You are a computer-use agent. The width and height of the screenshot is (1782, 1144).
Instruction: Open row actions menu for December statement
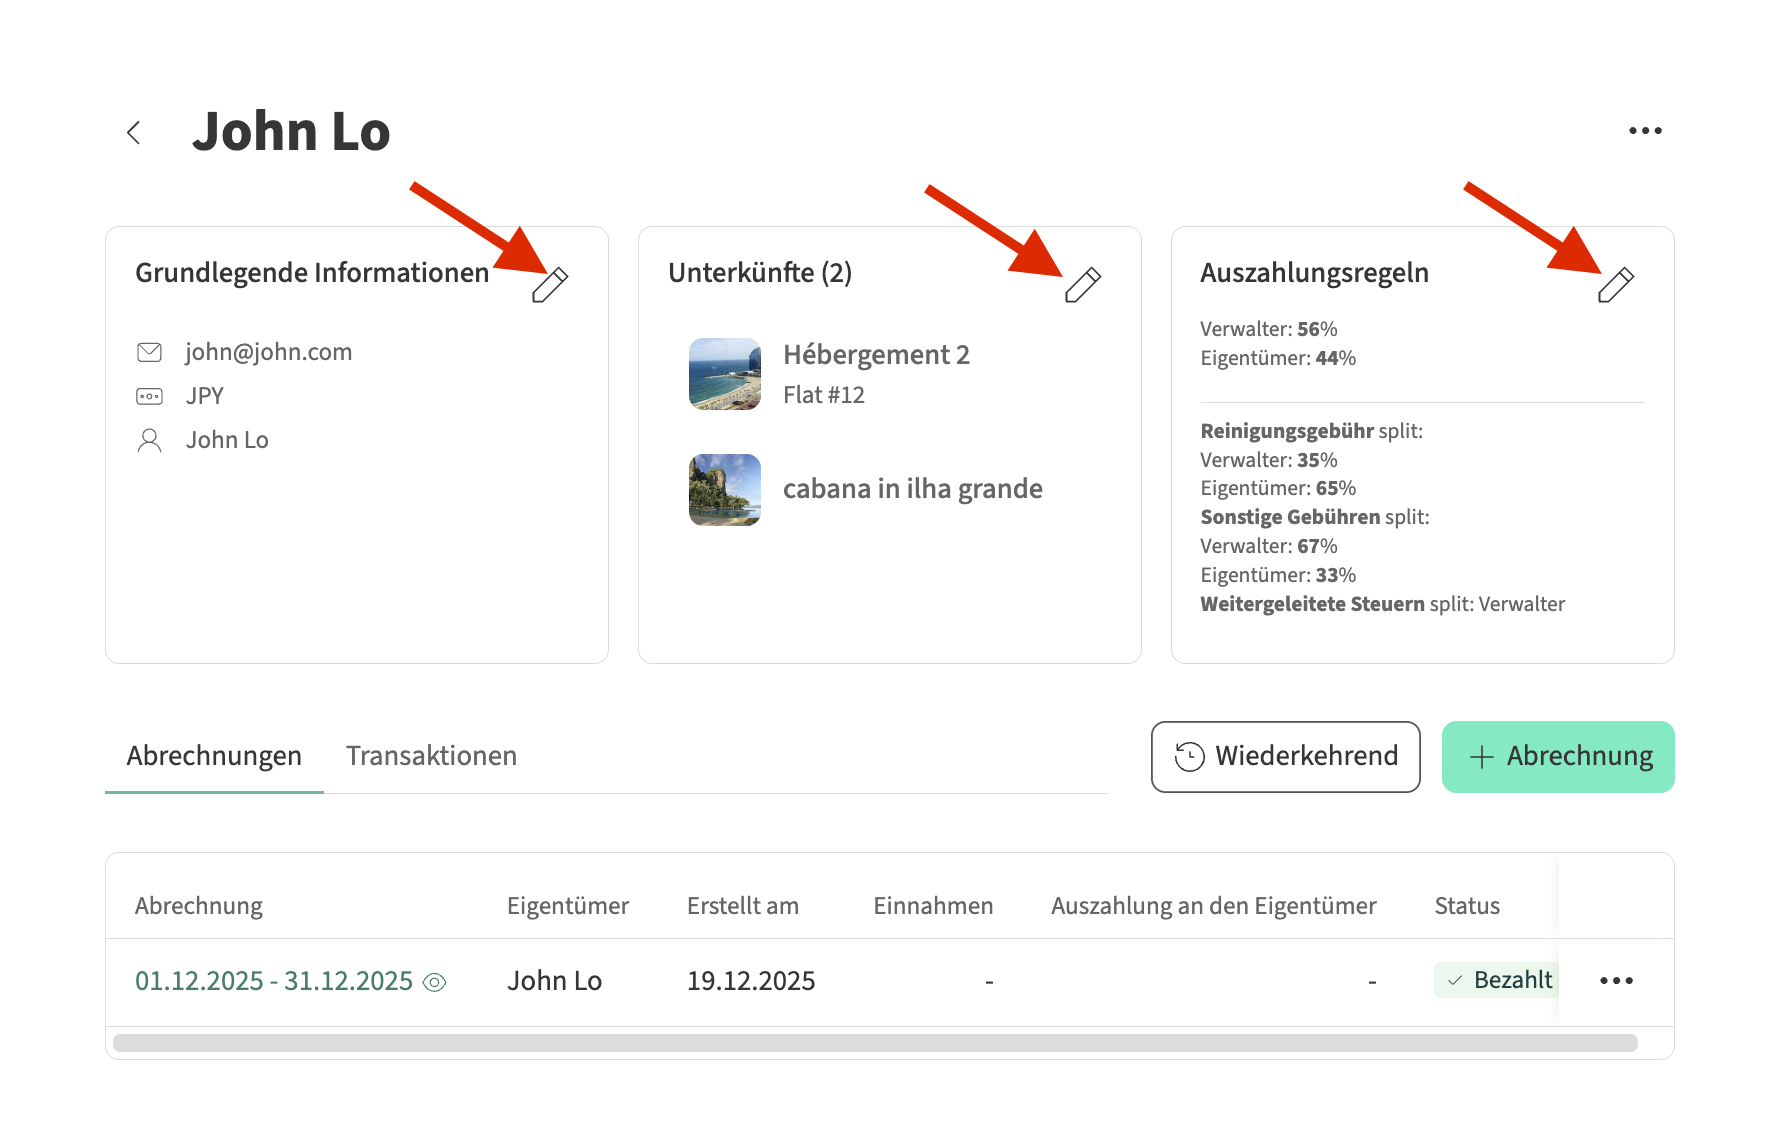(1616, 981)
